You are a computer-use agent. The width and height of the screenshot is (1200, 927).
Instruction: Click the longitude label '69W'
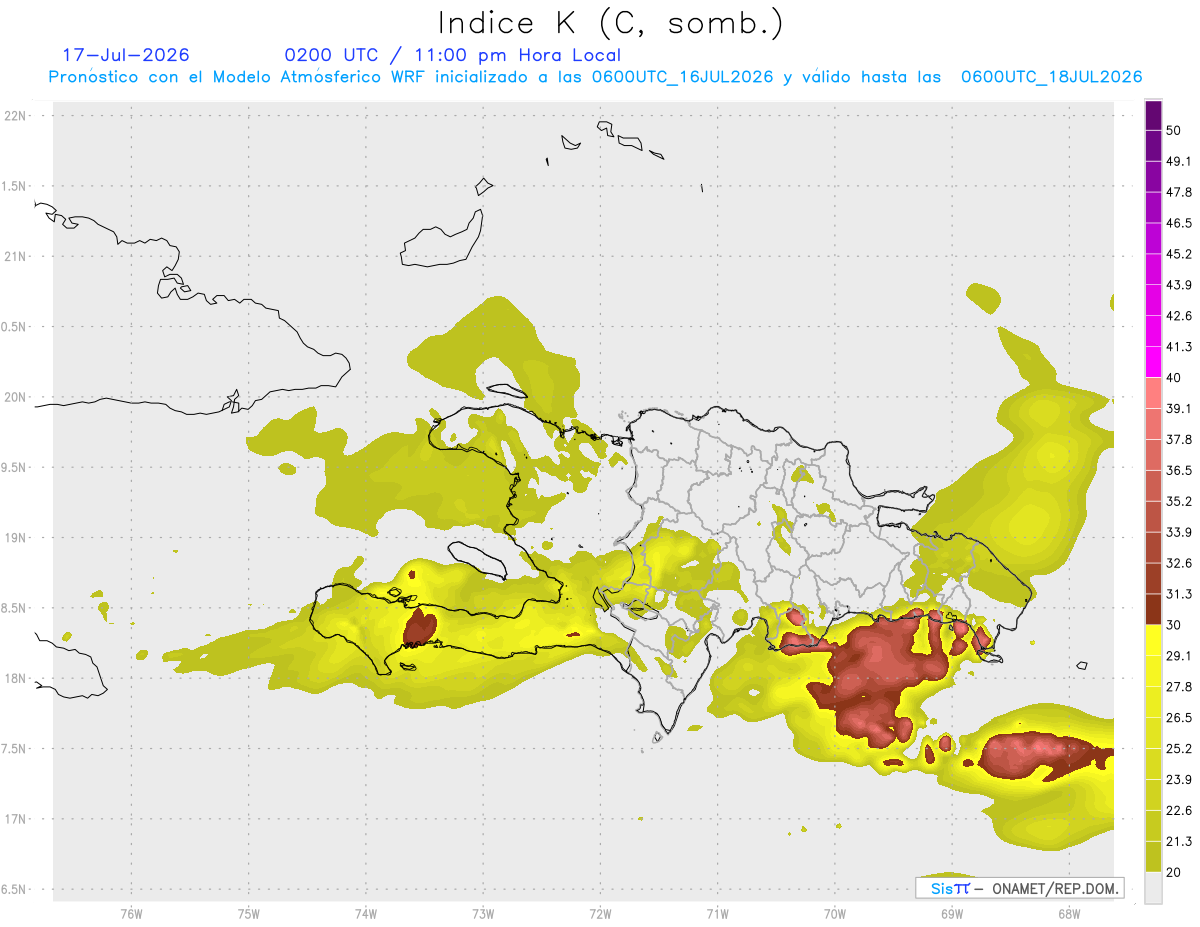point(951,914)
